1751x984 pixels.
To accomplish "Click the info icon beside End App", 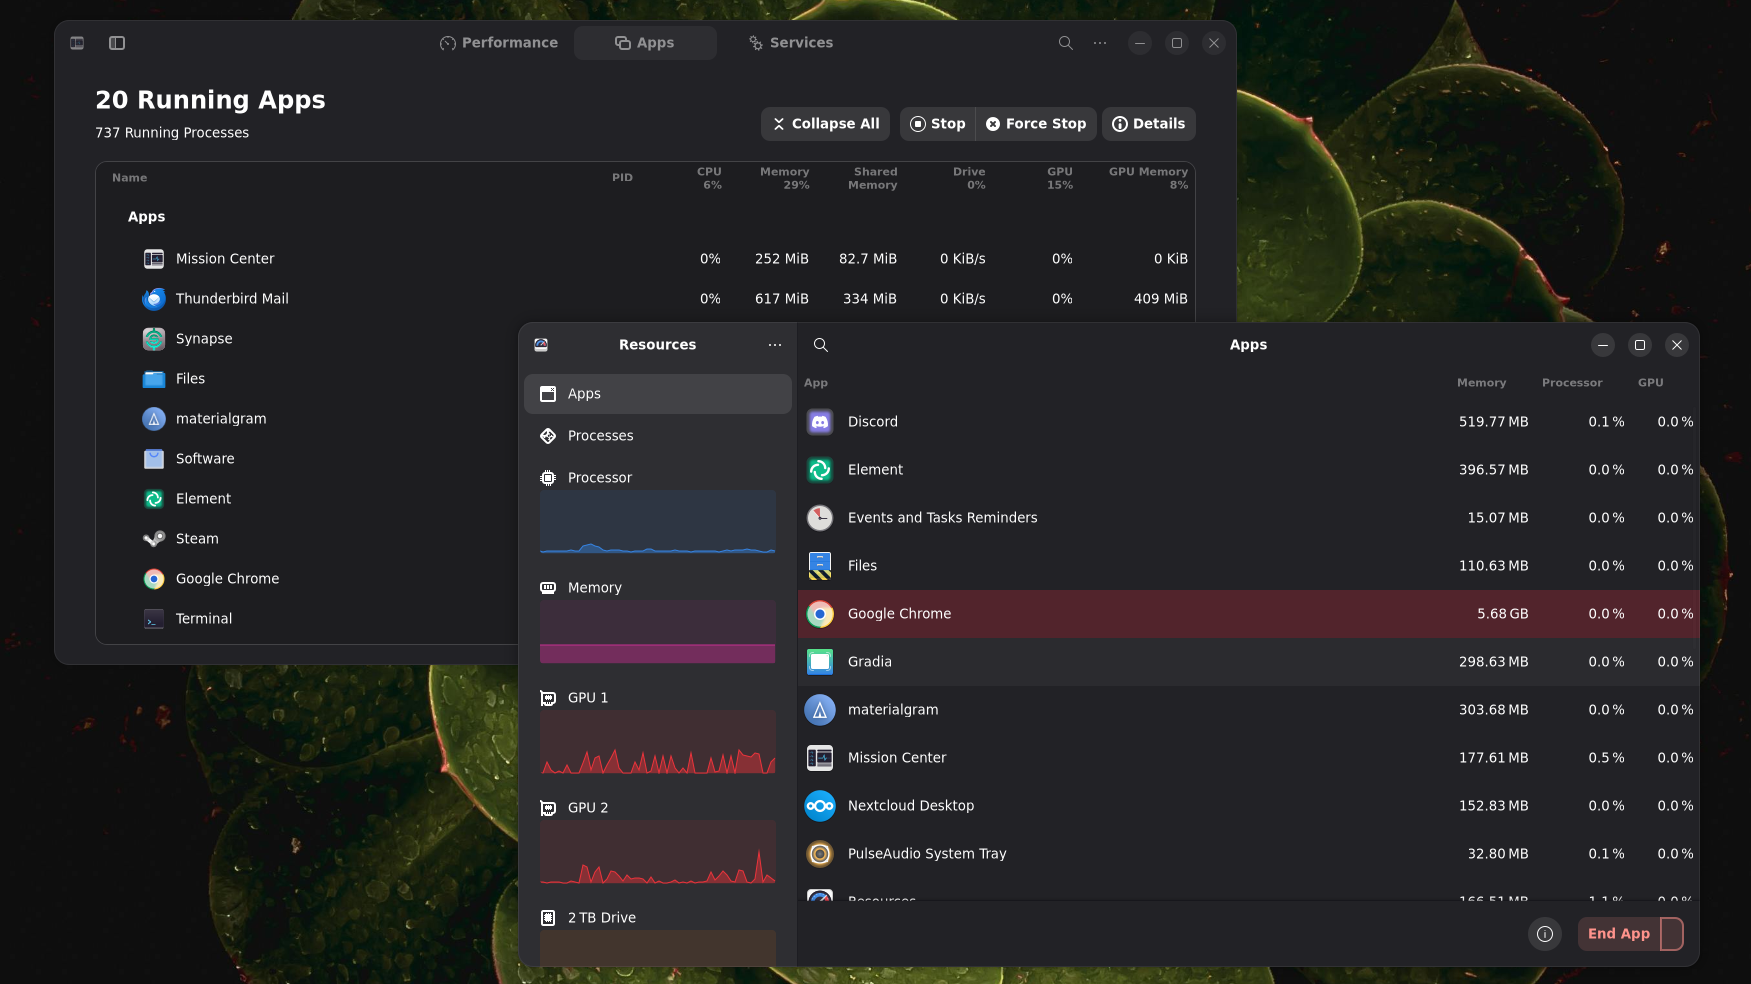I will [x=1544, y=934].
